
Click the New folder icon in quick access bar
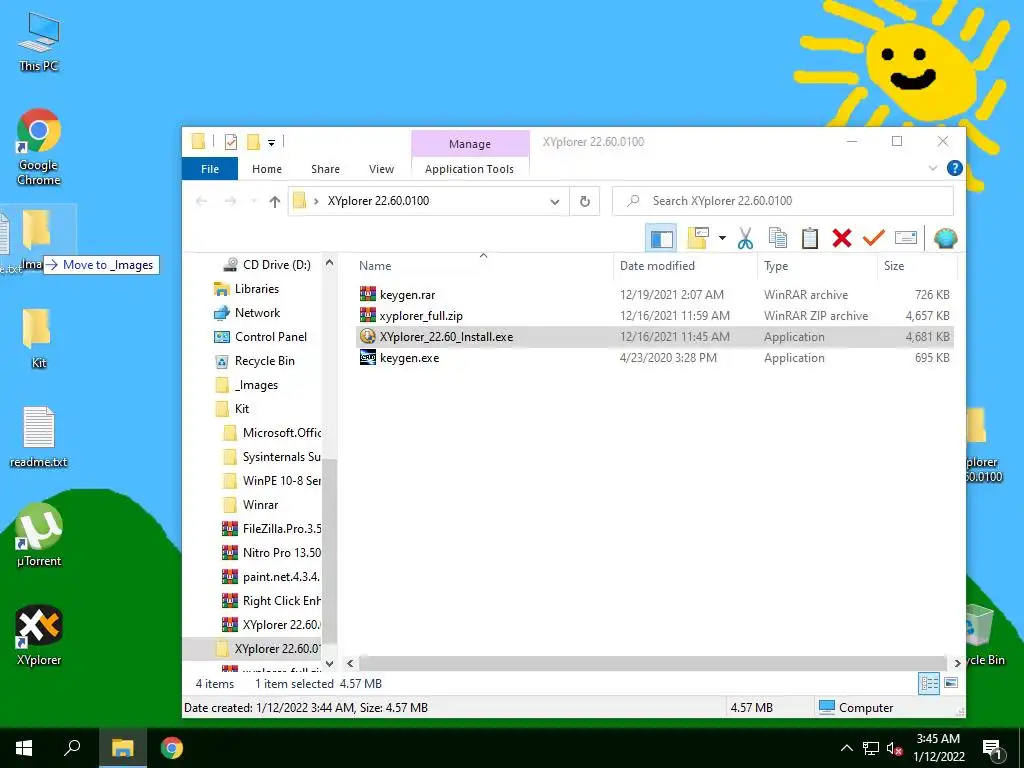(x=253, y=142)
